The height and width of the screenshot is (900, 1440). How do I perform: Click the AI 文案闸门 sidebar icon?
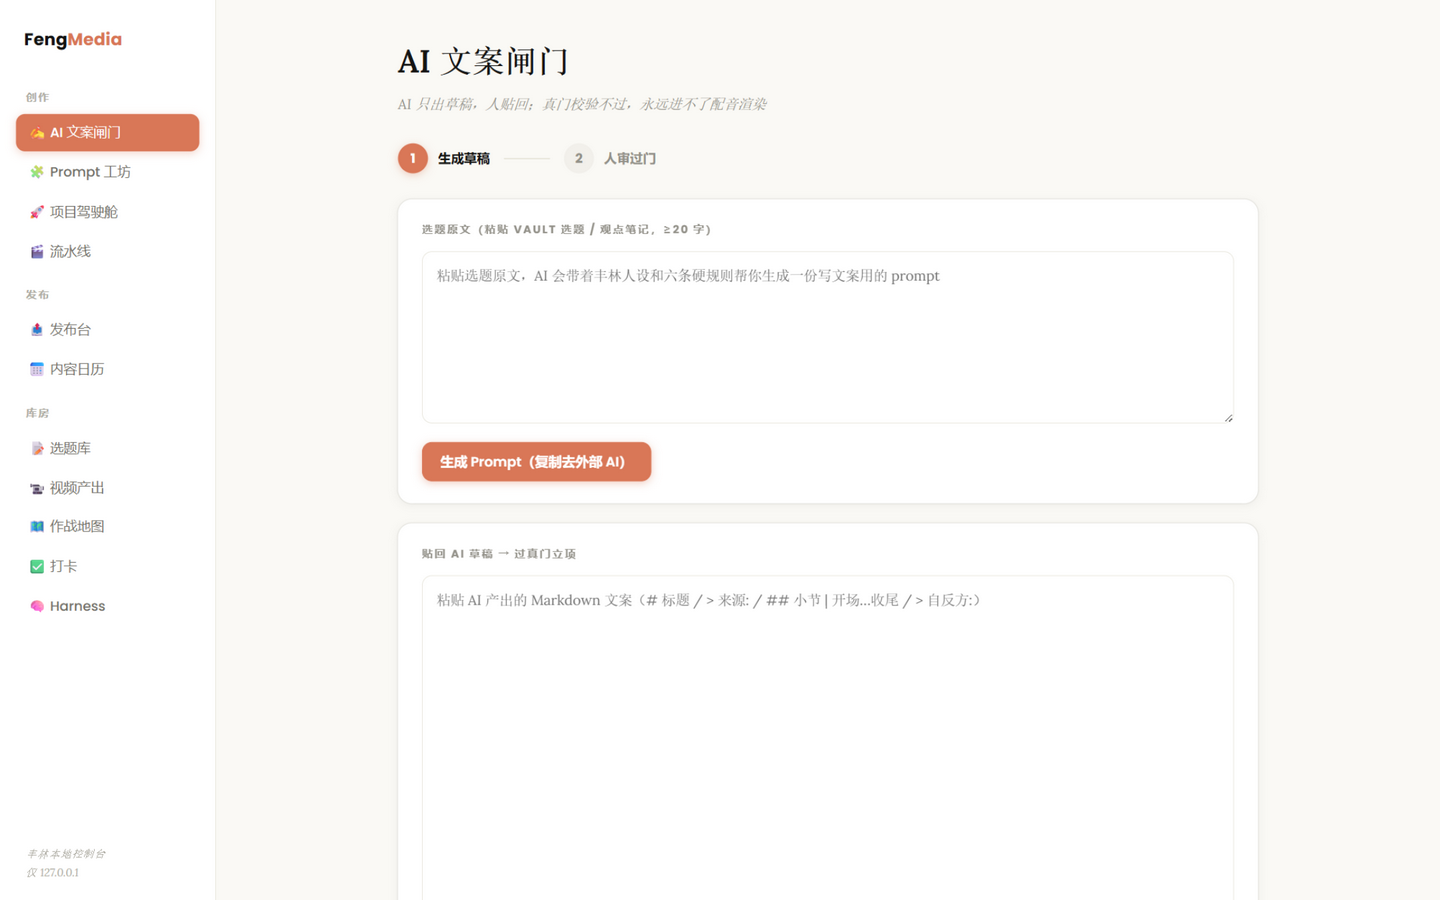point(37,133)
